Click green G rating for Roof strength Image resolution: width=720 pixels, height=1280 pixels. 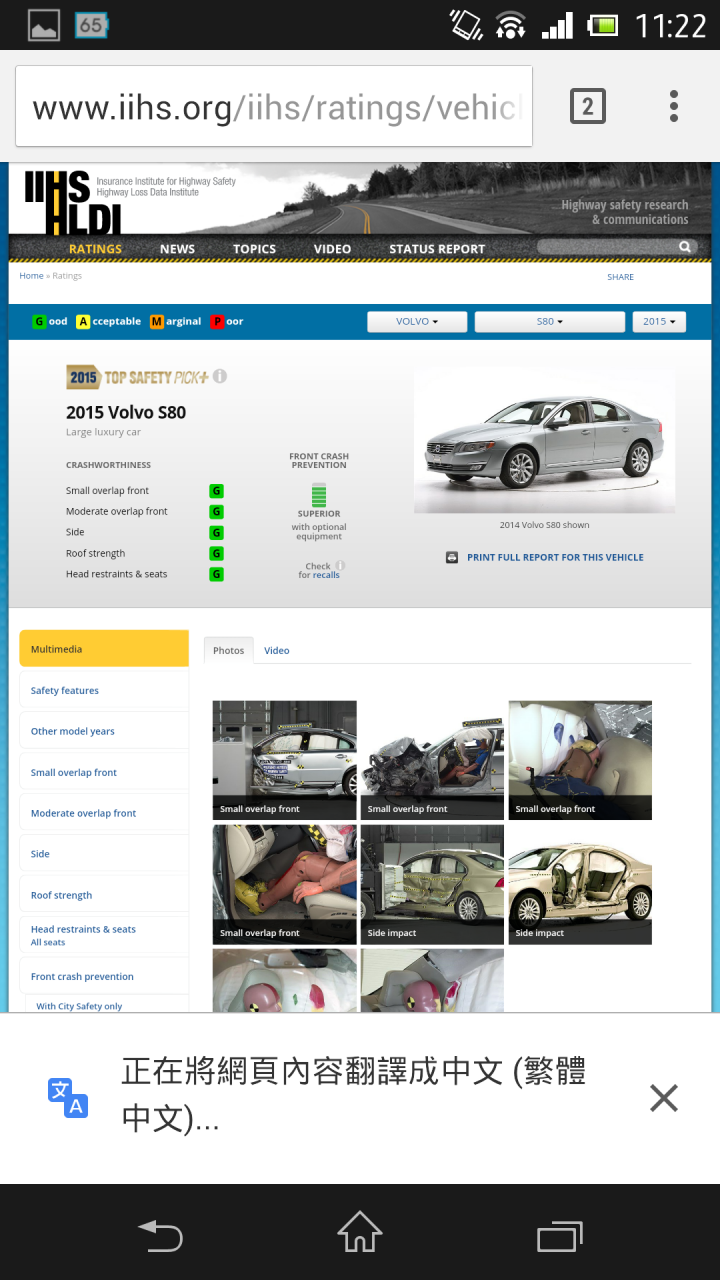point(216,554)
